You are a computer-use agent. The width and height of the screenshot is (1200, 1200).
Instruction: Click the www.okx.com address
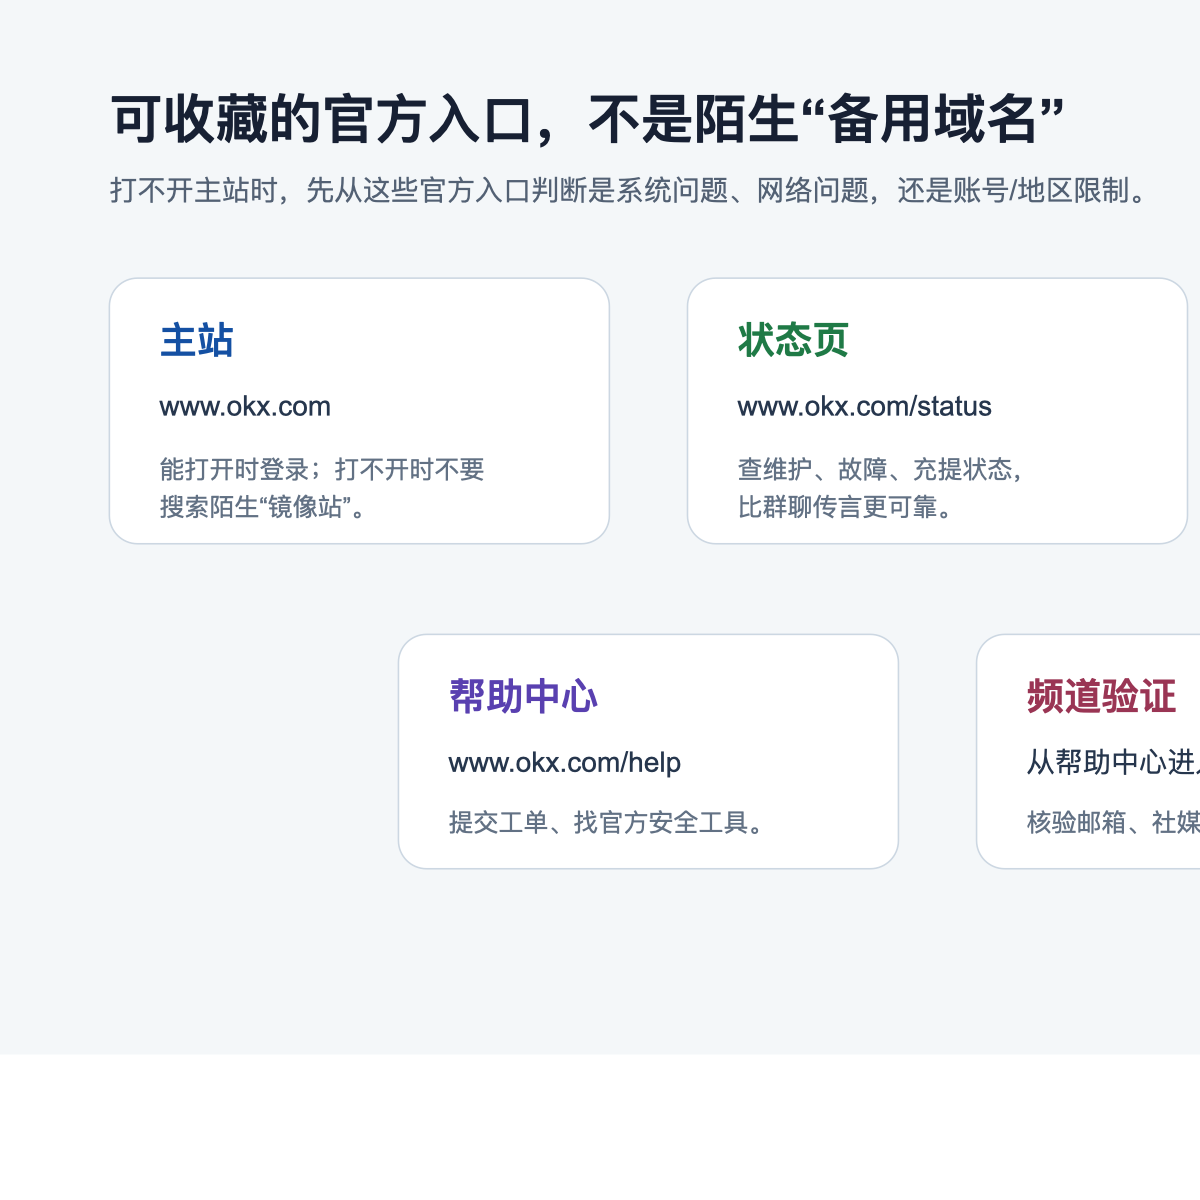245,406
